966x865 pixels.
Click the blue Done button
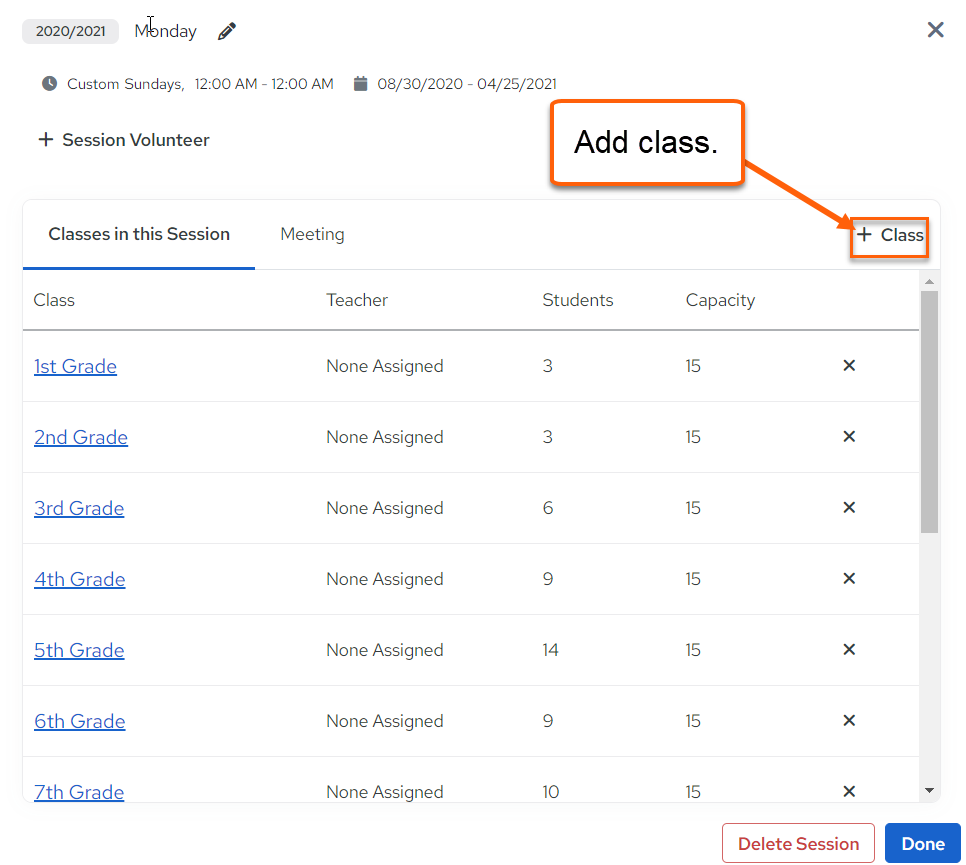click(x=923, y=843)
